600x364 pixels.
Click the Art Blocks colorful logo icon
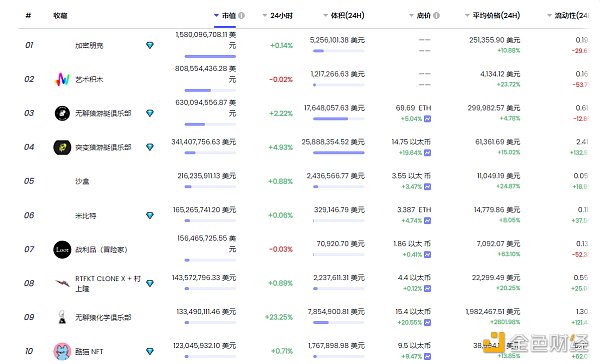pyautogui.click(x=62, y=79)
